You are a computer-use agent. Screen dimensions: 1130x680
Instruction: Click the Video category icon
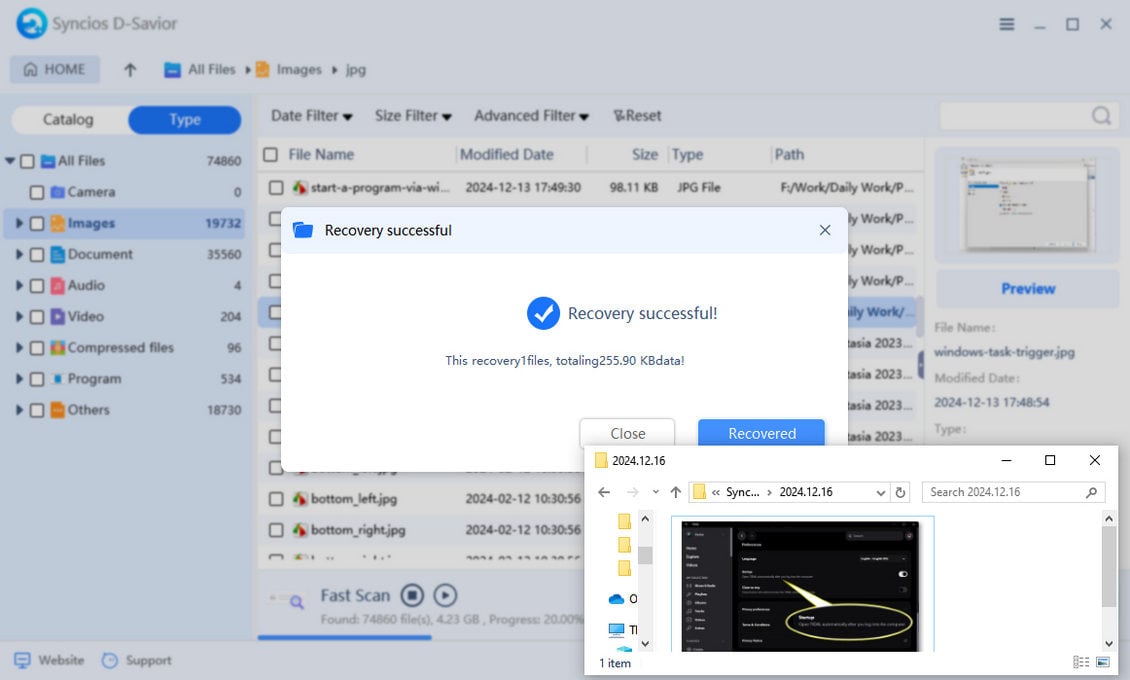58,317
